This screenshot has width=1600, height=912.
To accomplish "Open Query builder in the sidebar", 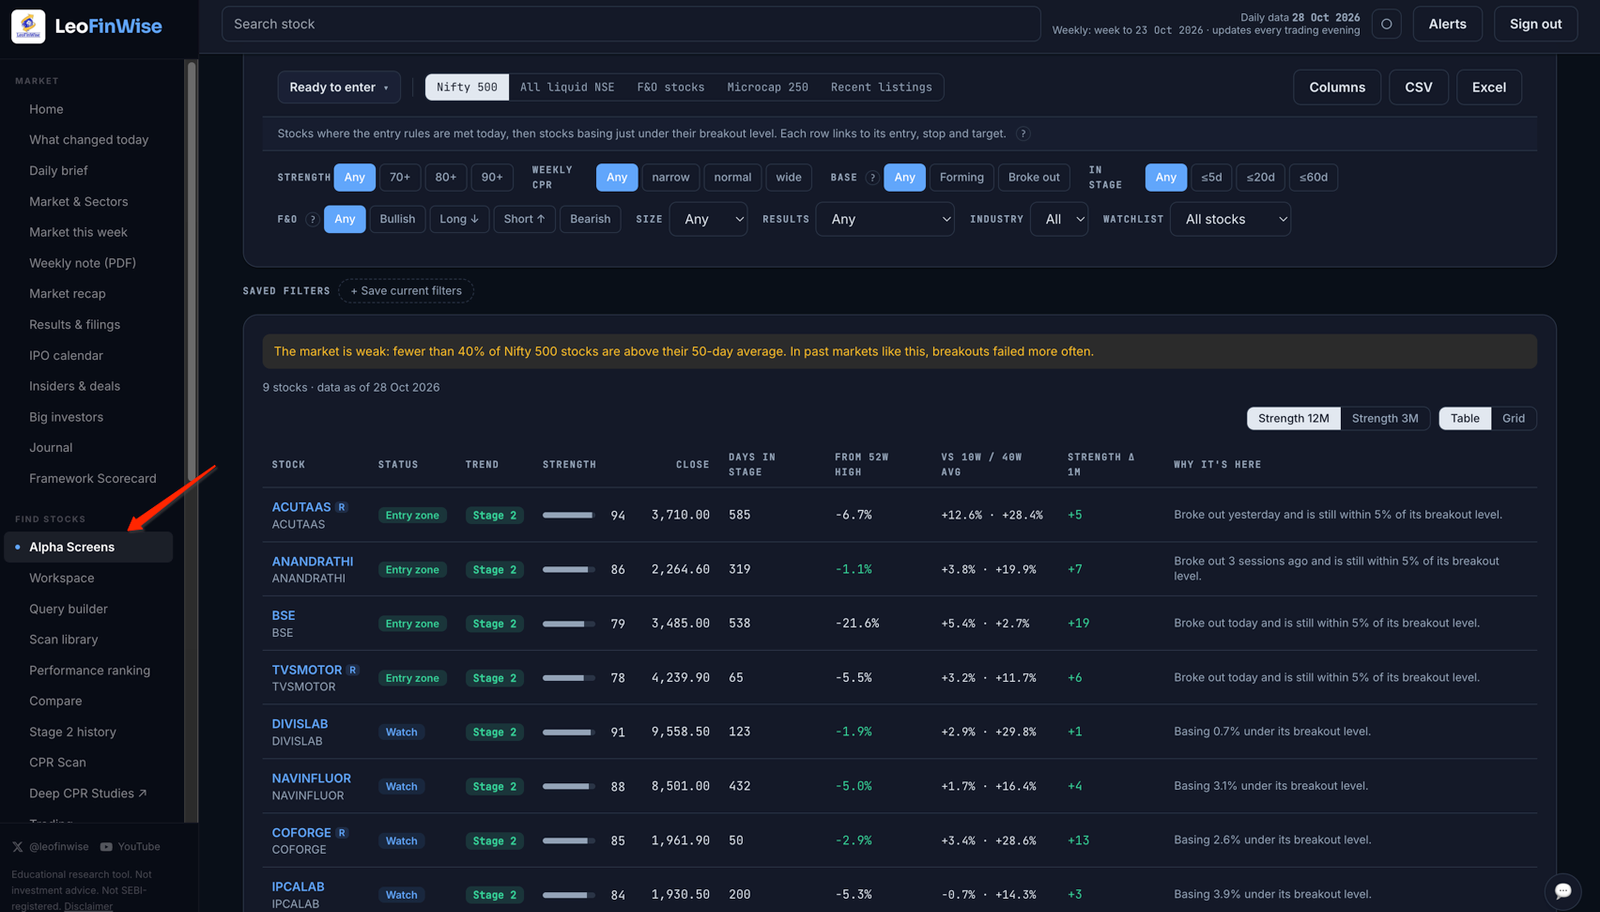I will 68,609.
